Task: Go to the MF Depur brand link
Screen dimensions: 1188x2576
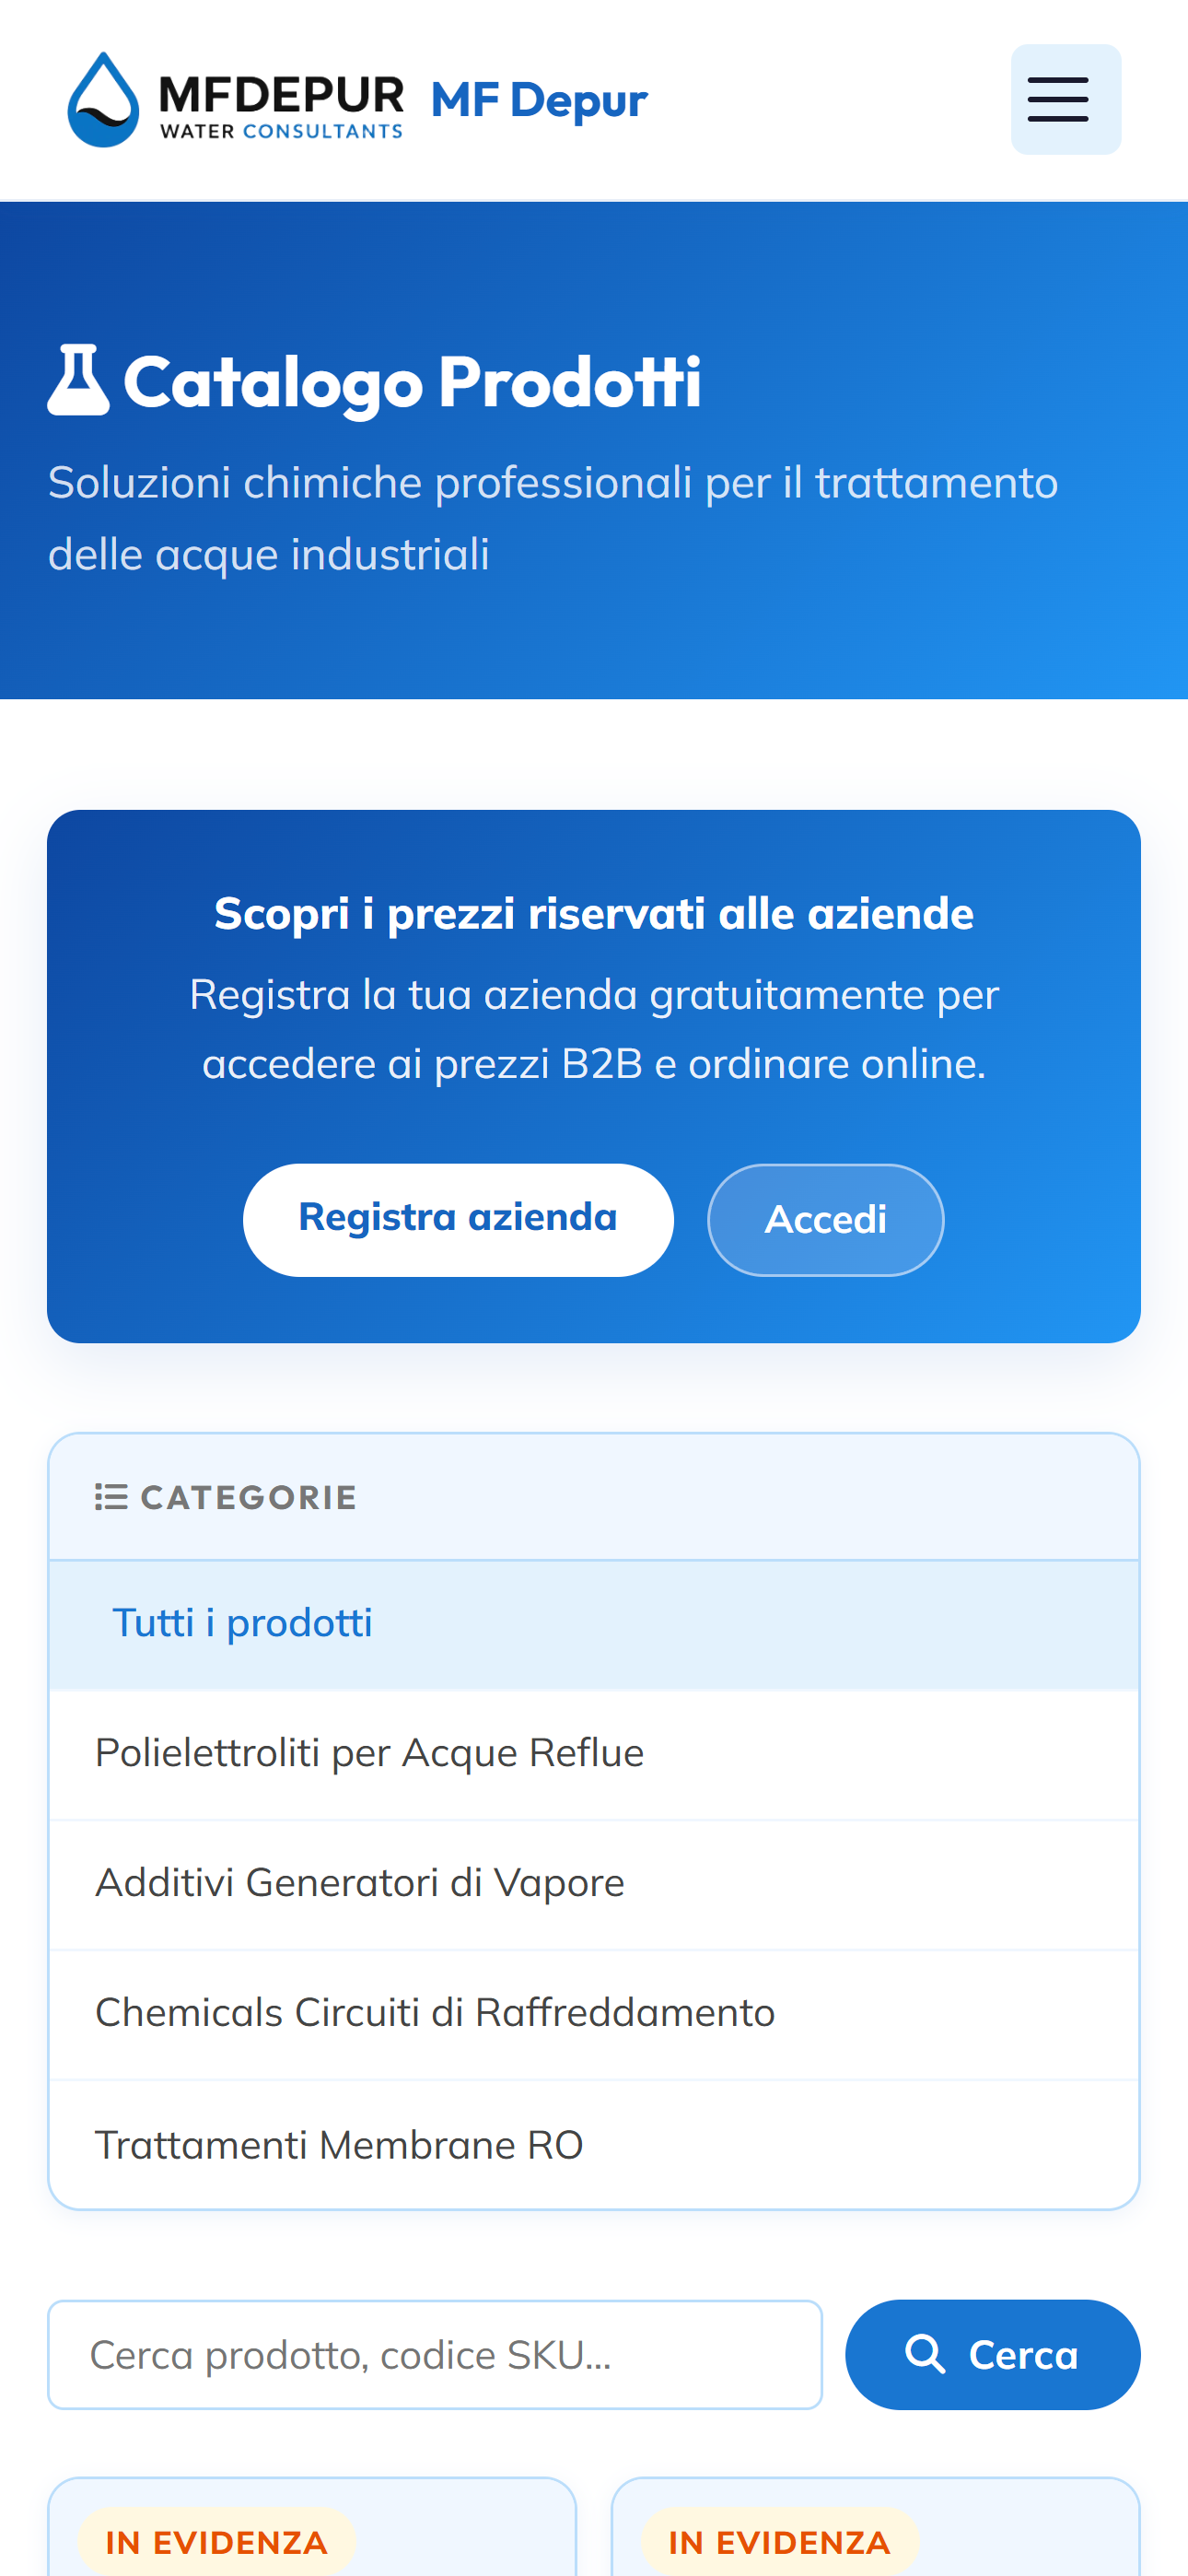Action: [539, 100]
